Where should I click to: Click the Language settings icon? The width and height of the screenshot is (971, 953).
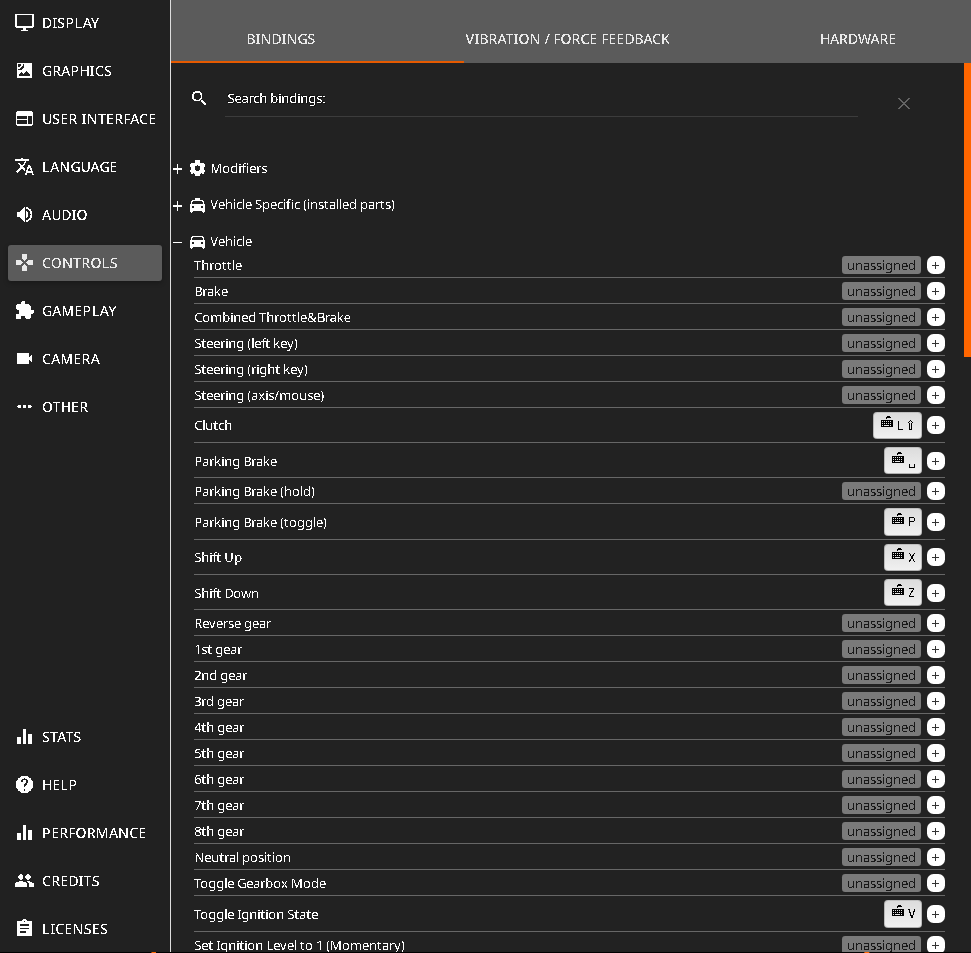coord(25,167)
